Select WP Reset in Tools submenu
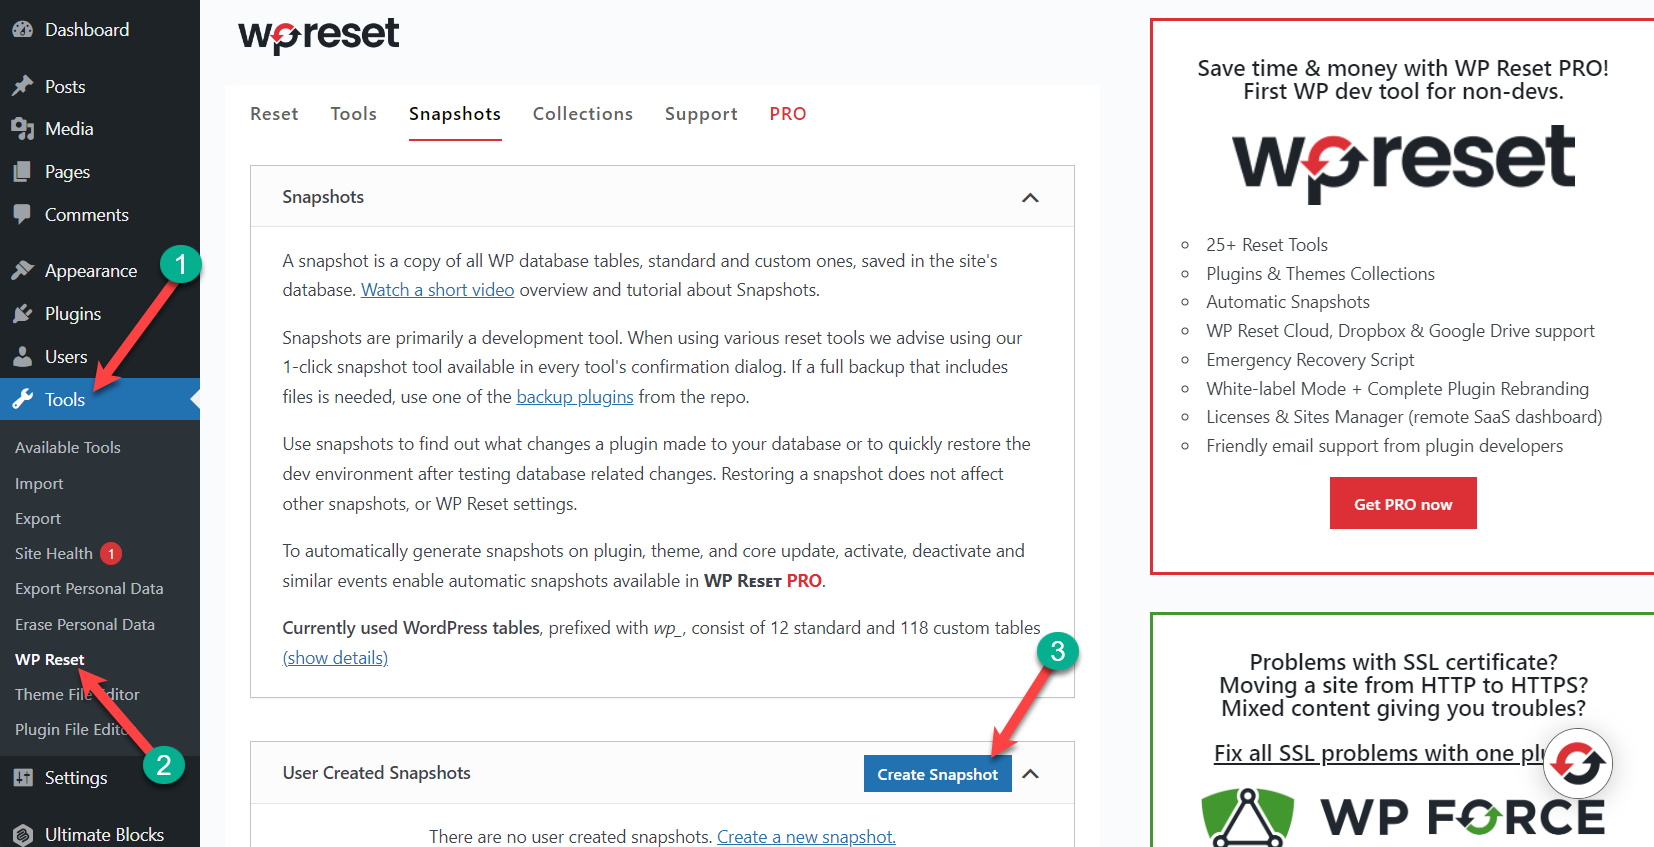The width and height of the screenshot is (1654, 847). [x=50, y=660]
